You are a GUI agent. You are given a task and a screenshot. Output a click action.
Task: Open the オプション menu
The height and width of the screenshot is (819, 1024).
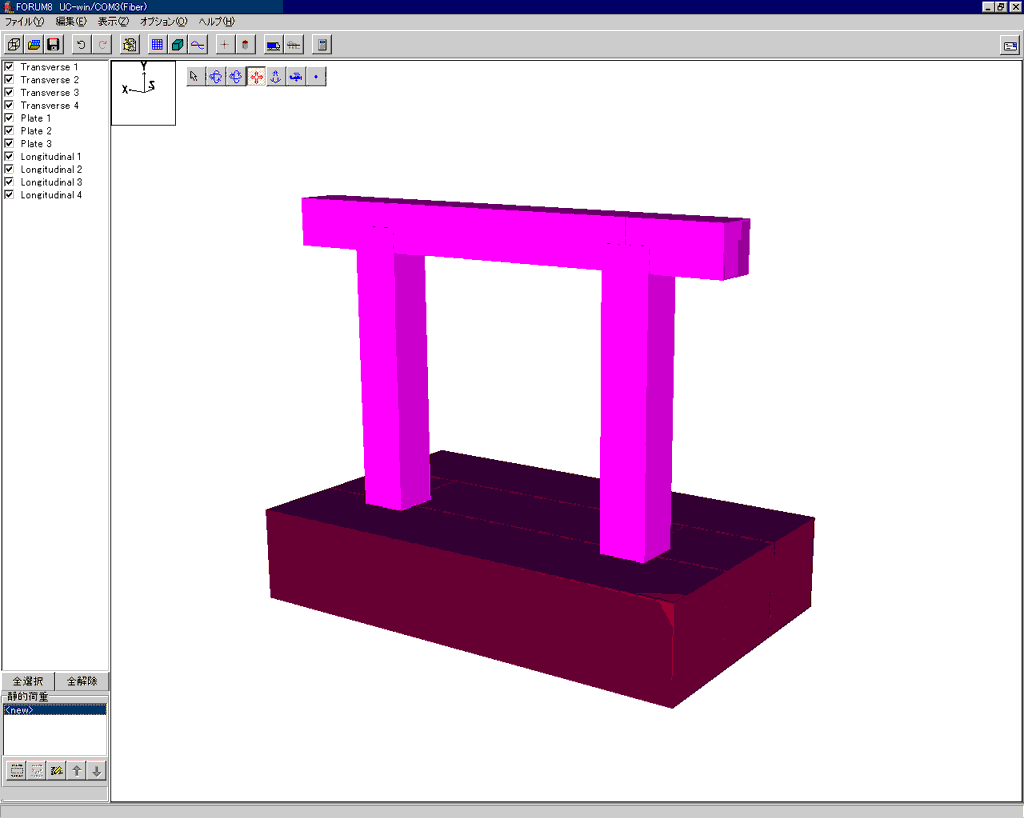tap(163, 21)
